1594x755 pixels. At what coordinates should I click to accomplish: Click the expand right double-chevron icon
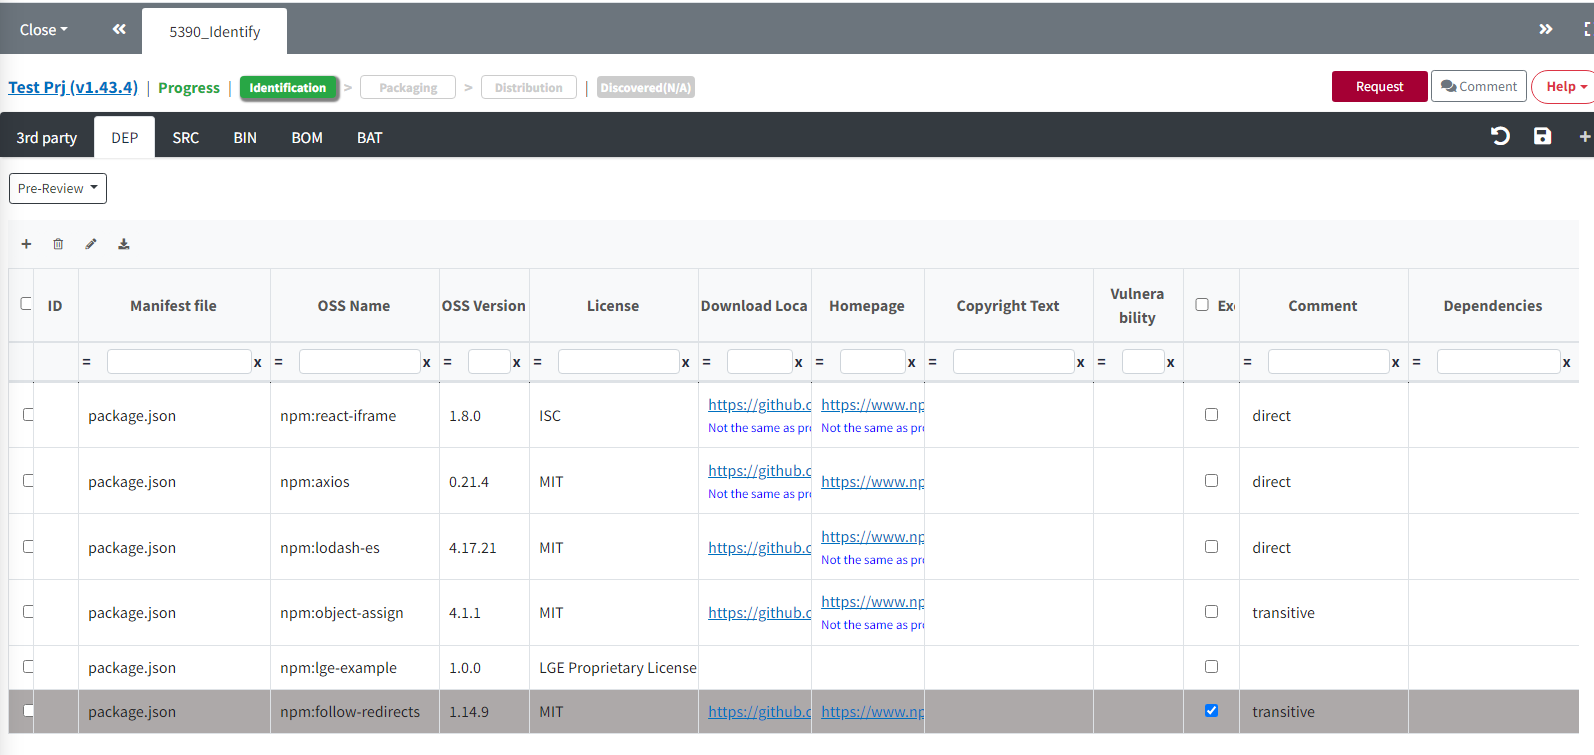point(1545,30)
